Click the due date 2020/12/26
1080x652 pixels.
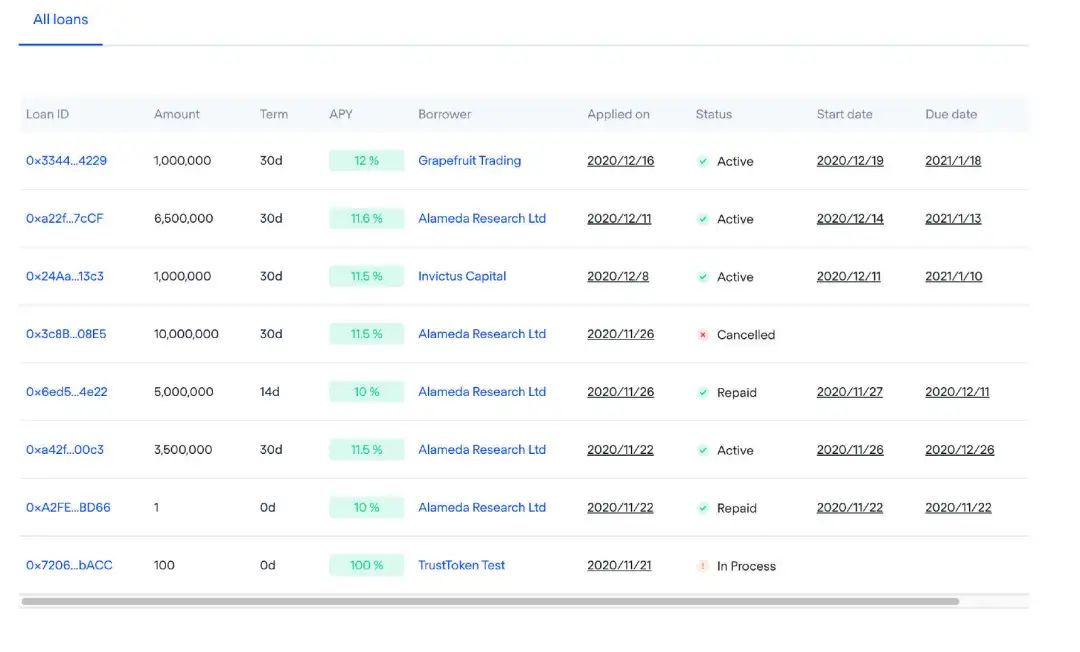959,450
